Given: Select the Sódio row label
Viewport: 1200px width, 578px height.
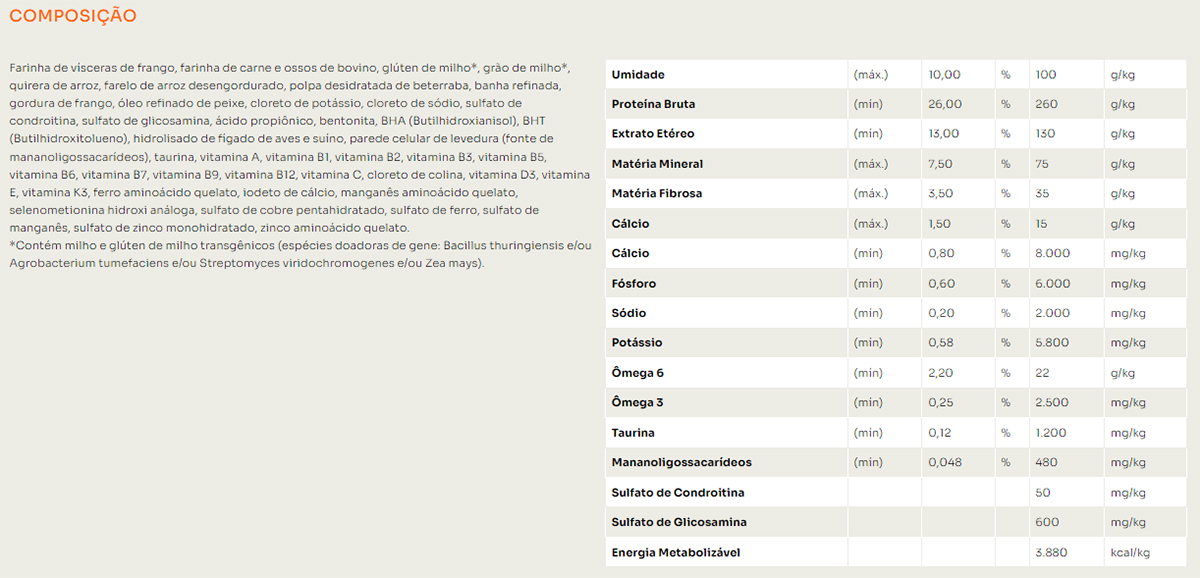Looking at the screenshot, I should point(629,313).
